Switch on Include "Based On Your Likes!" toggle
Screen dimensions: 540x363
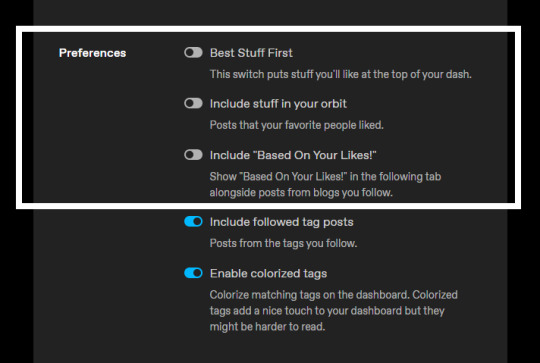coord(193,155)
